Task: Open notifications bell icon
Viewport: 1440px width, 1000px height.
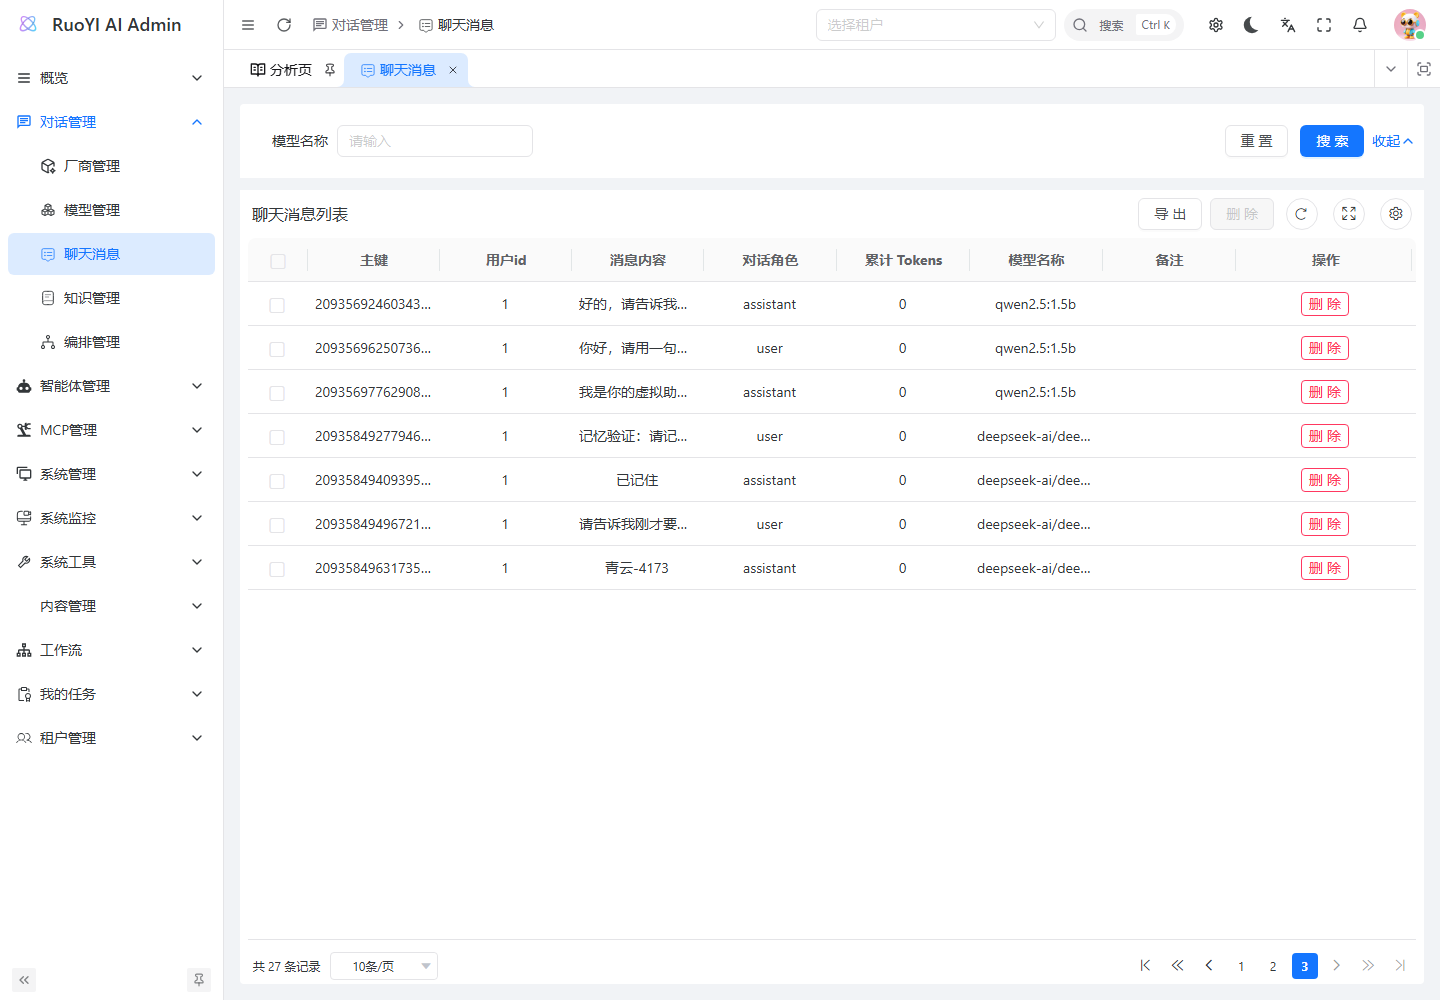Action: coord(1360,25)
